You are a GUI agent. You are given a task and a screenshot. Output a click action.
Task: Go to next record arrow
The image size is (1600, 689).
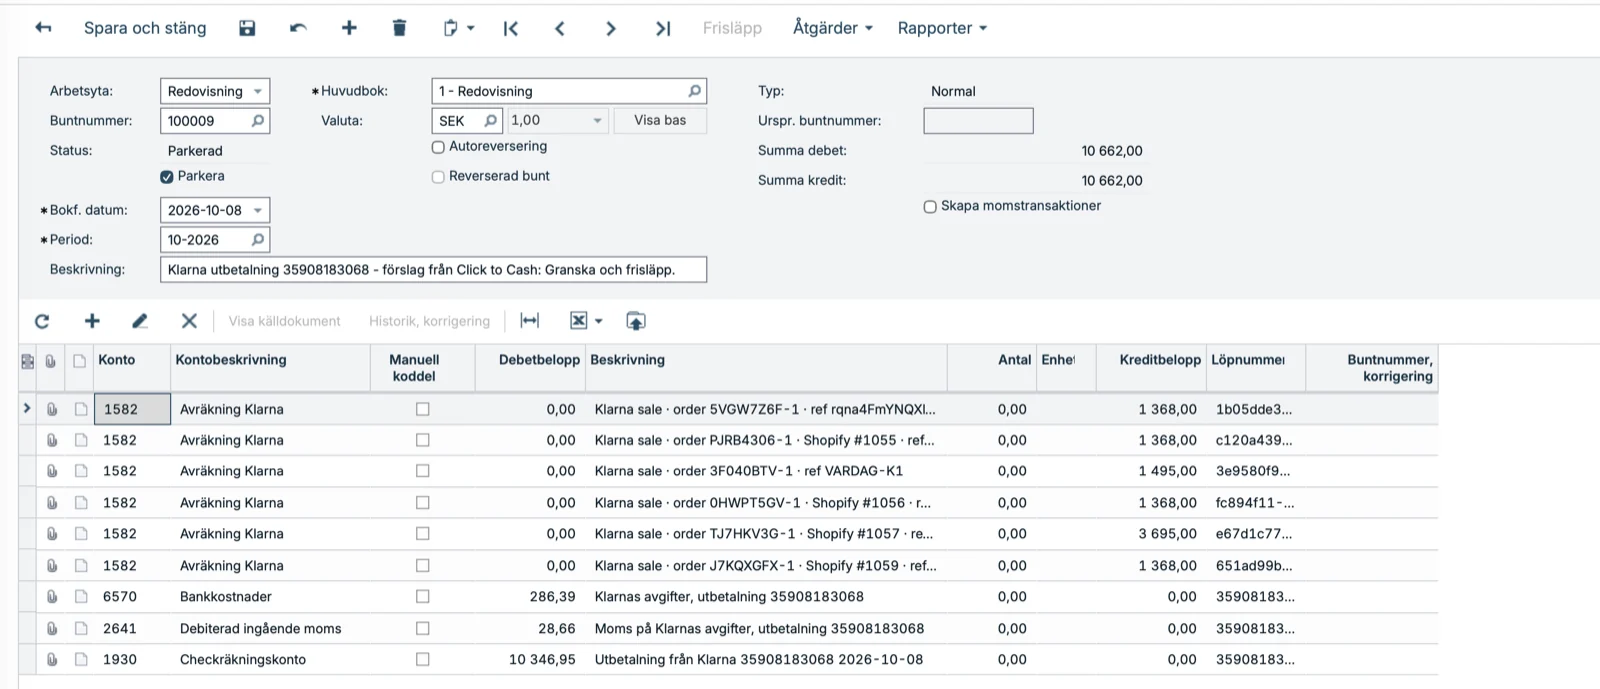click(x=611, y=29)
